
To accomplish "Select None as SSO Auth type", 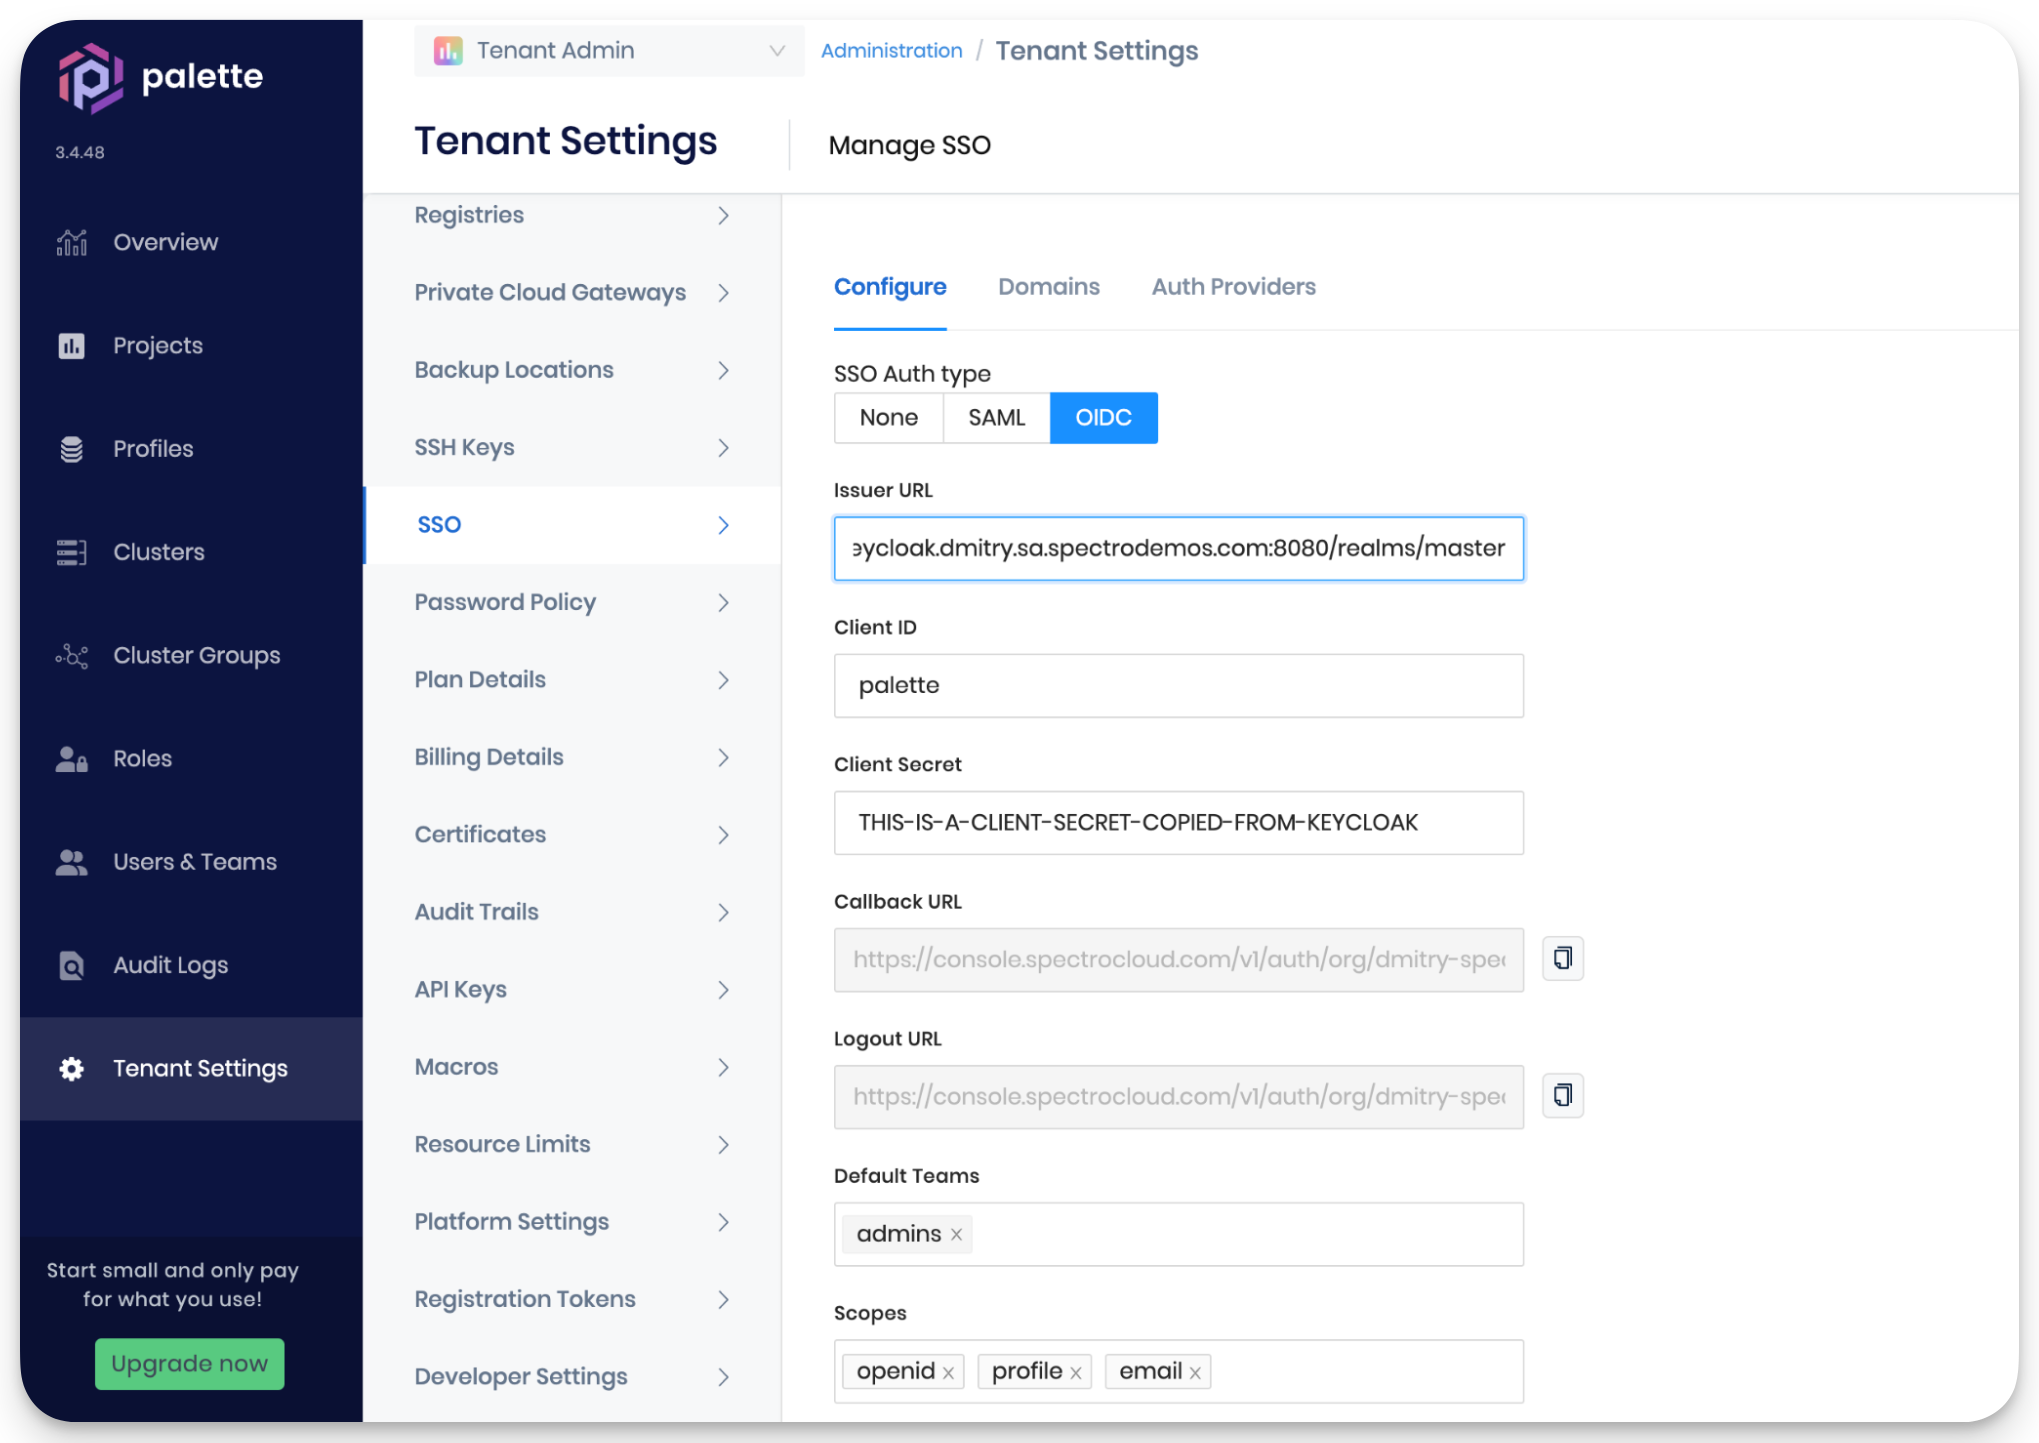I will pos(889,418).
